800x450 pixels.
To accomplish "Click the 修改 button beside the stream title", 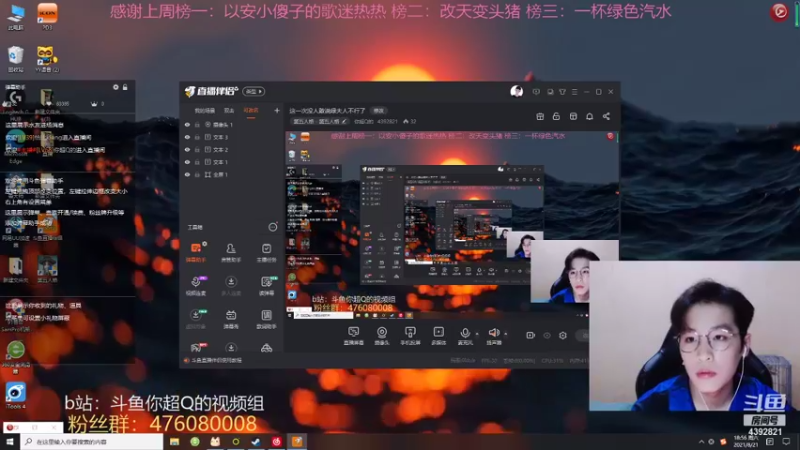I will click(x=379, y=111).
